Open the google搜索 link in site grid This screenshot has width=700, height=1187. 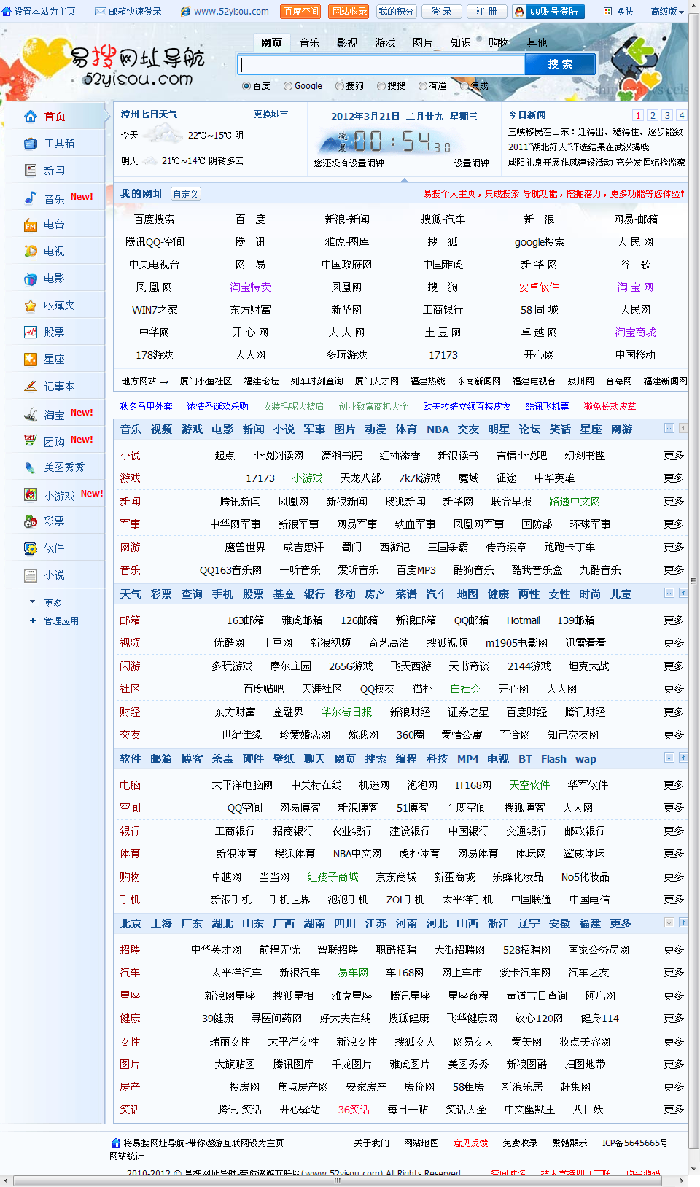pyautogui.click(x=539, y=242)
